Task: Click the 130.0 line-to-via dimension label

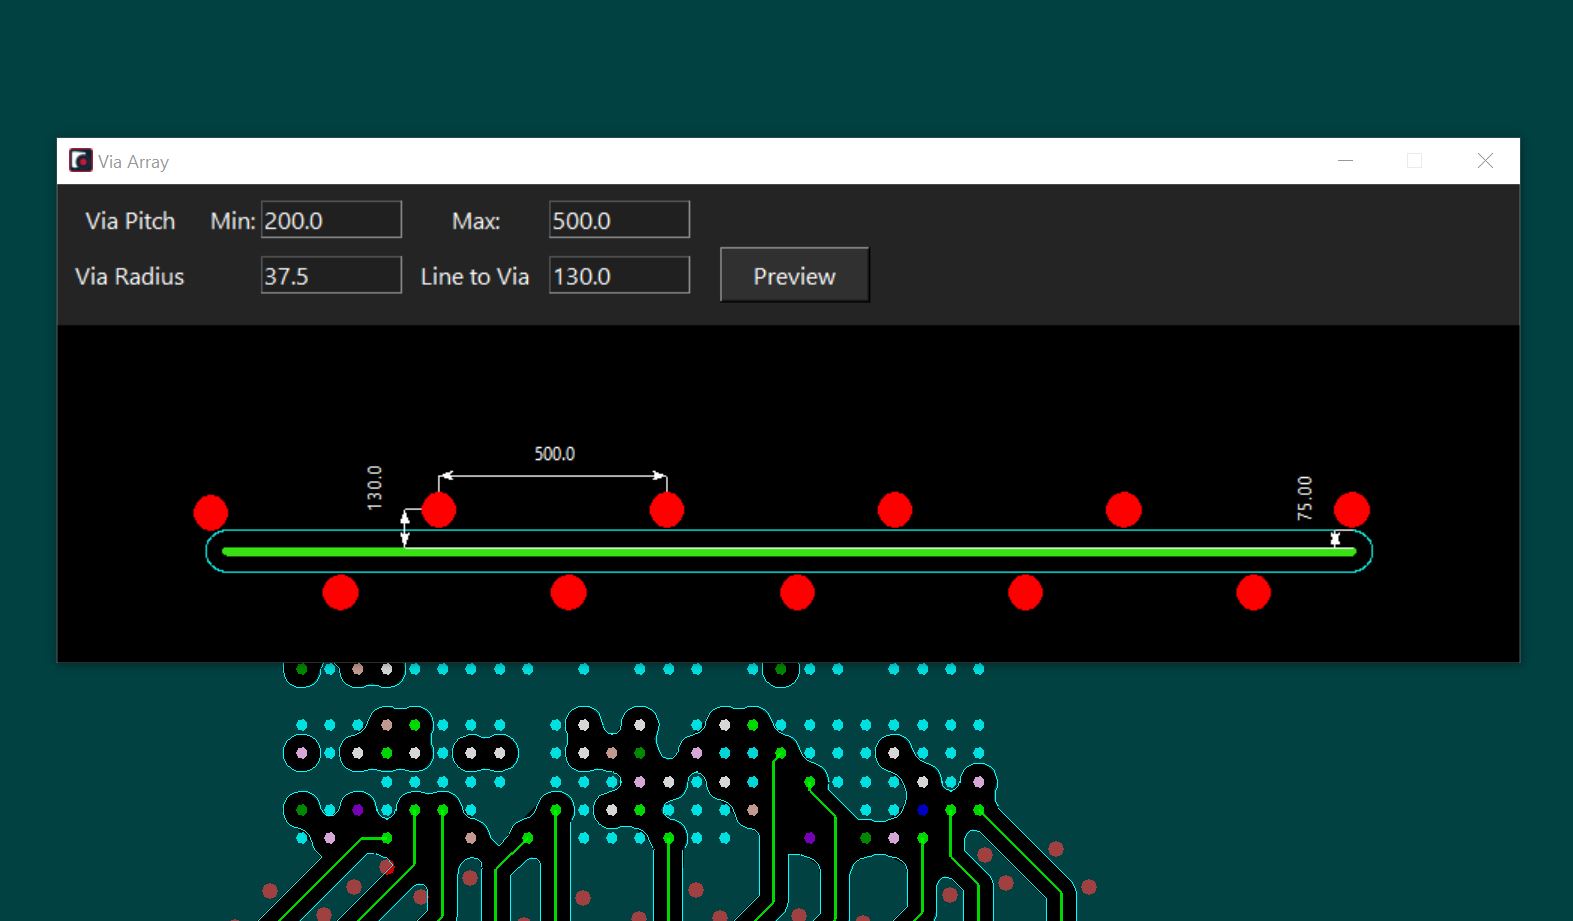Action: (x=374, y=488)
